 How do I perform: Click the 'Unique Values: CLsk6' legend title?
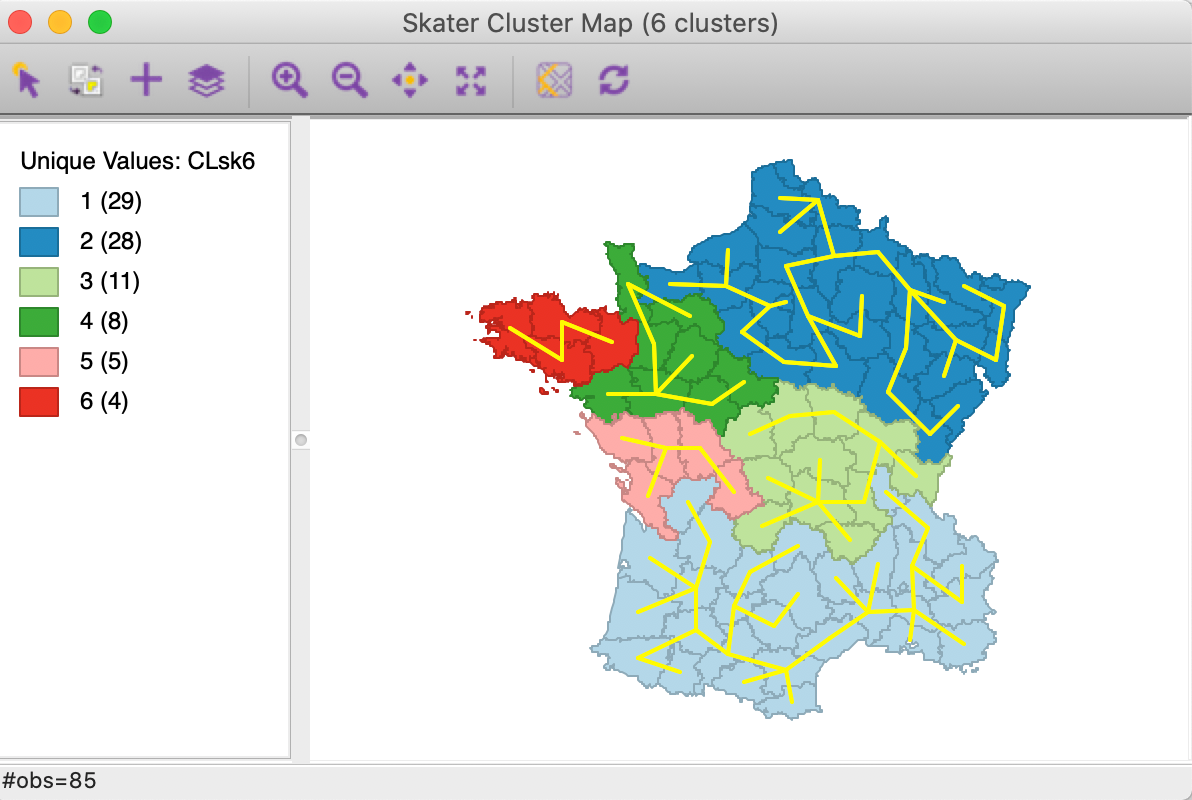[138, 161]
